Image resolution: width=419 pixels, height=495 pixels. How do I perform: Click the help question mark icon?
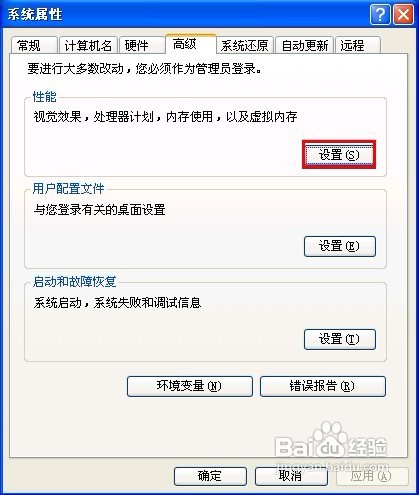pos(380,14)
